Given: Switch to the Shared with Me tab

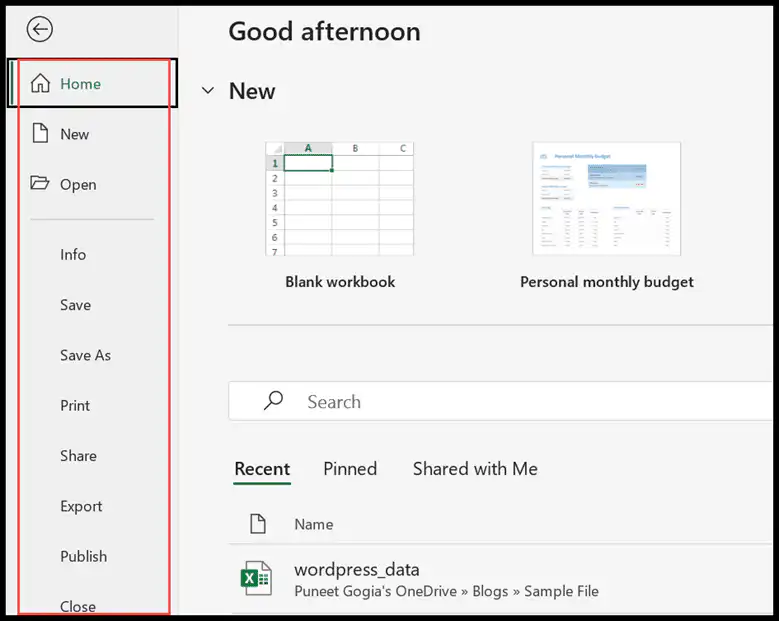Looking at the screenshot, I should click(x=475, y=469).
